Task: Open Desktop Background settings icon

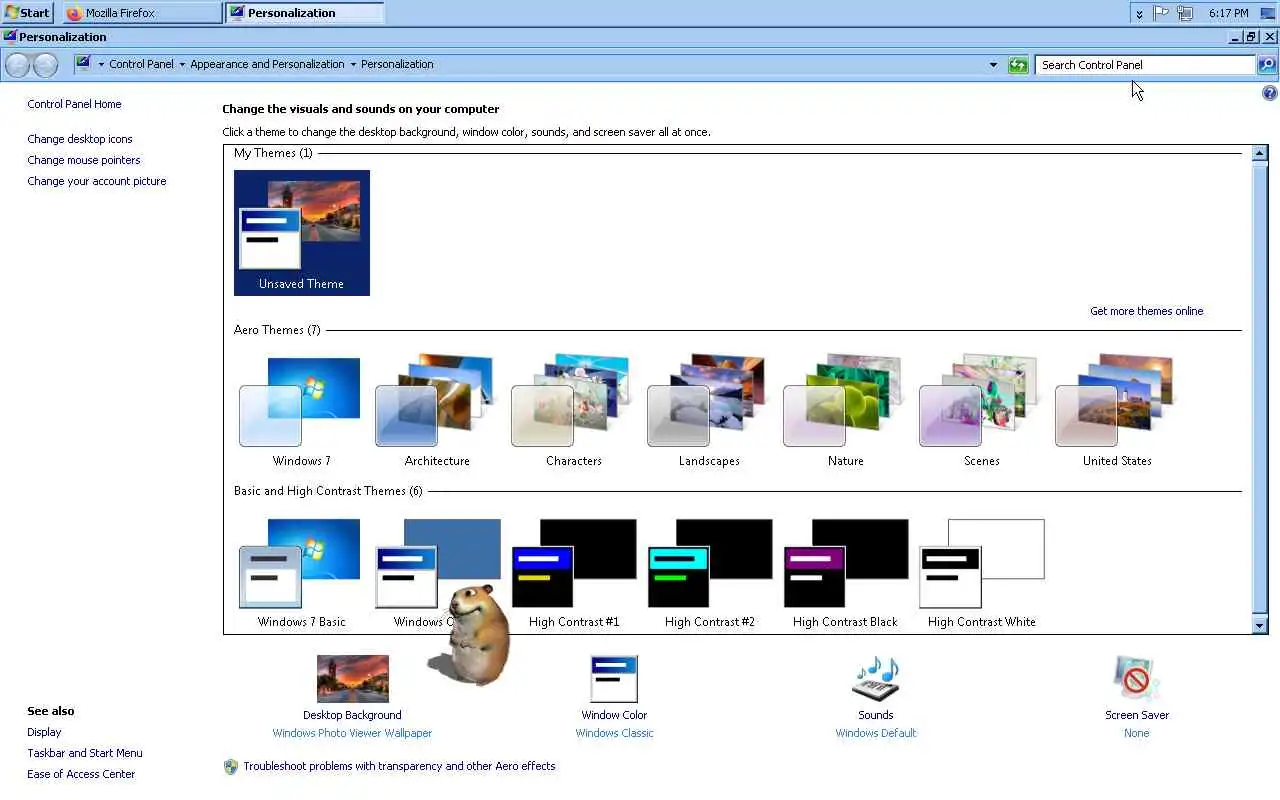Action: point(352,679)
